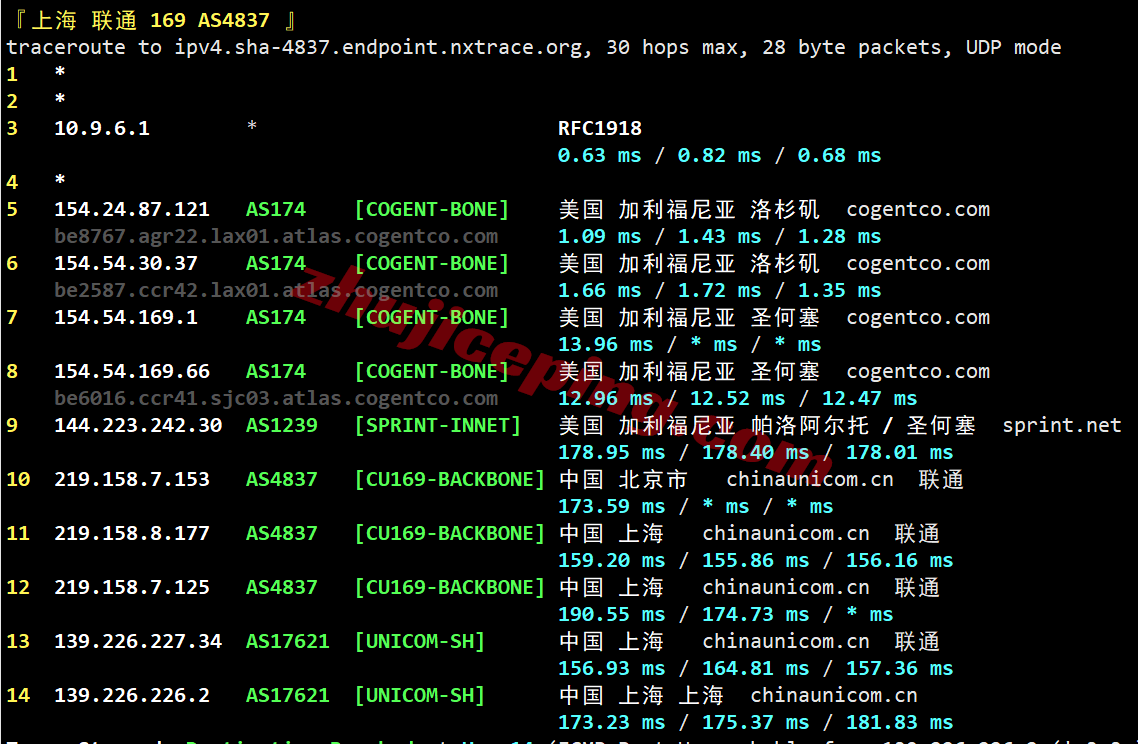
Task: Click IP address 219.158.7.153
Action: click(x=132, y=480)
